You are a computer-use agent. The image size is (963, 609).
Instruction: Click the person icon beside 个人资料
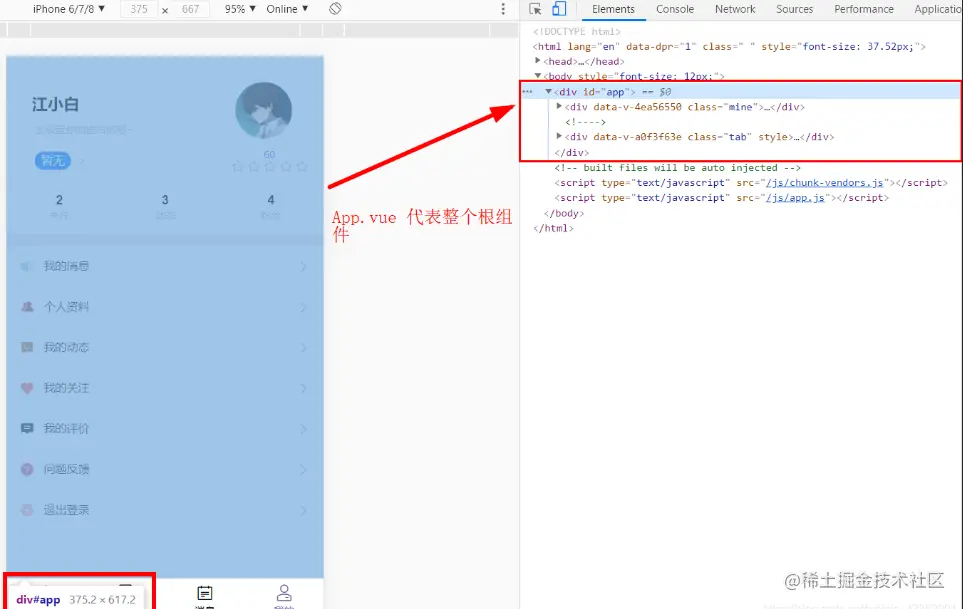point(27,306)
